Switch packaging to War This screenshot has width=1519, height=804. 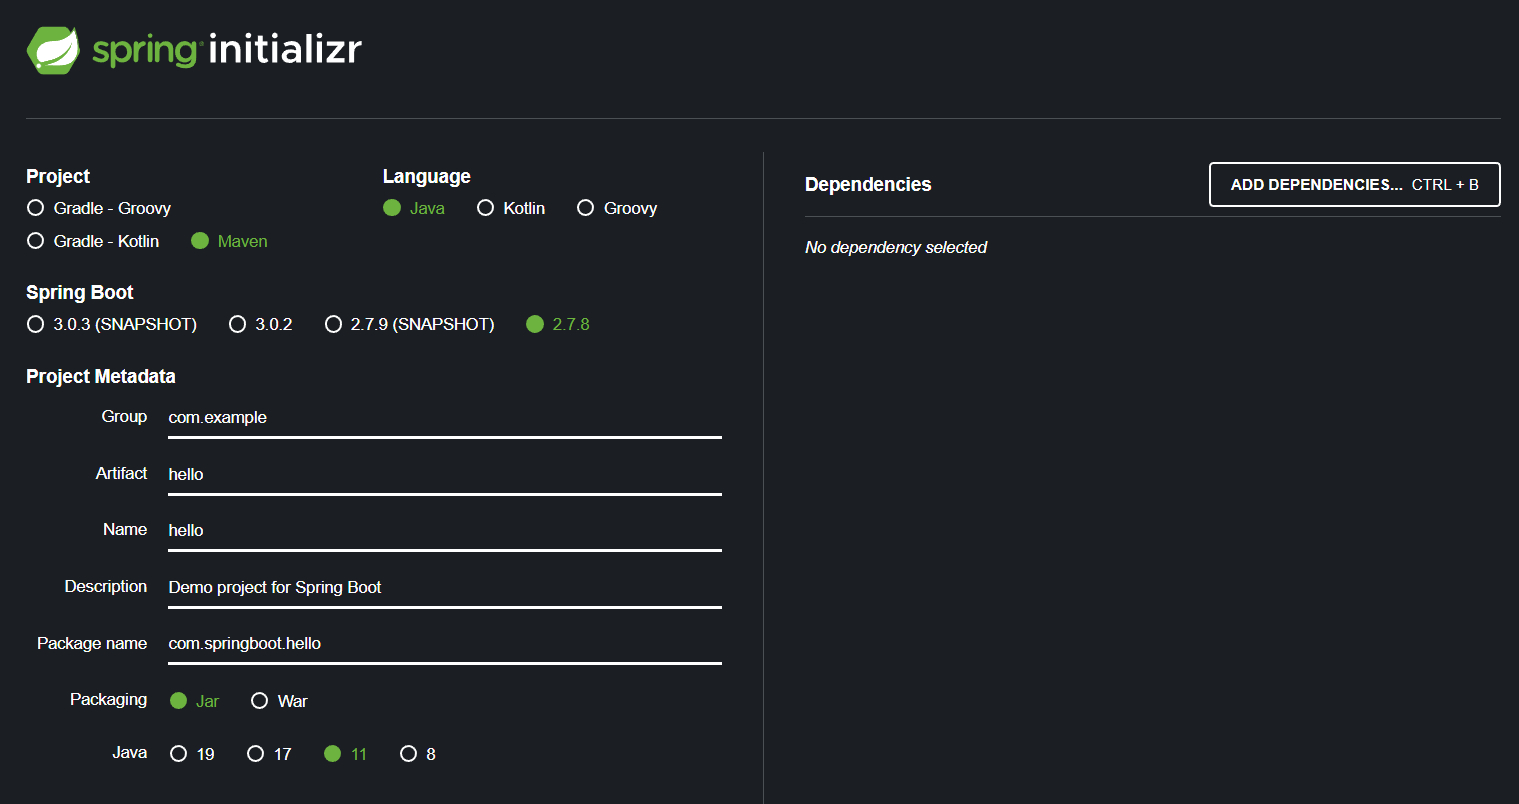279,701
